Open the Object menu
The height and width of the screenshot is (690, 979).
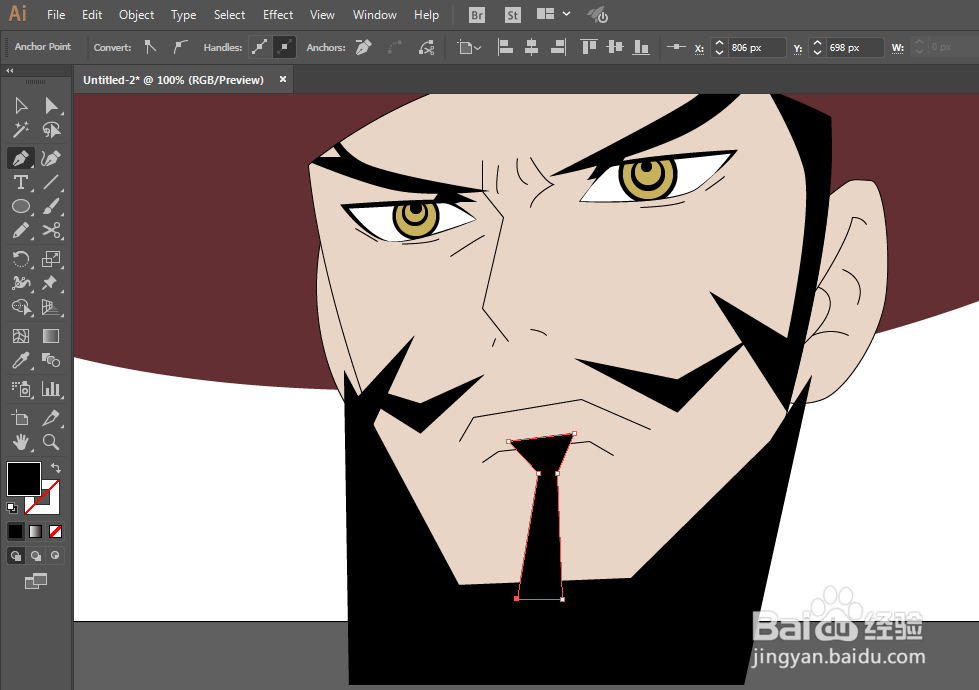tap(136, 15)
